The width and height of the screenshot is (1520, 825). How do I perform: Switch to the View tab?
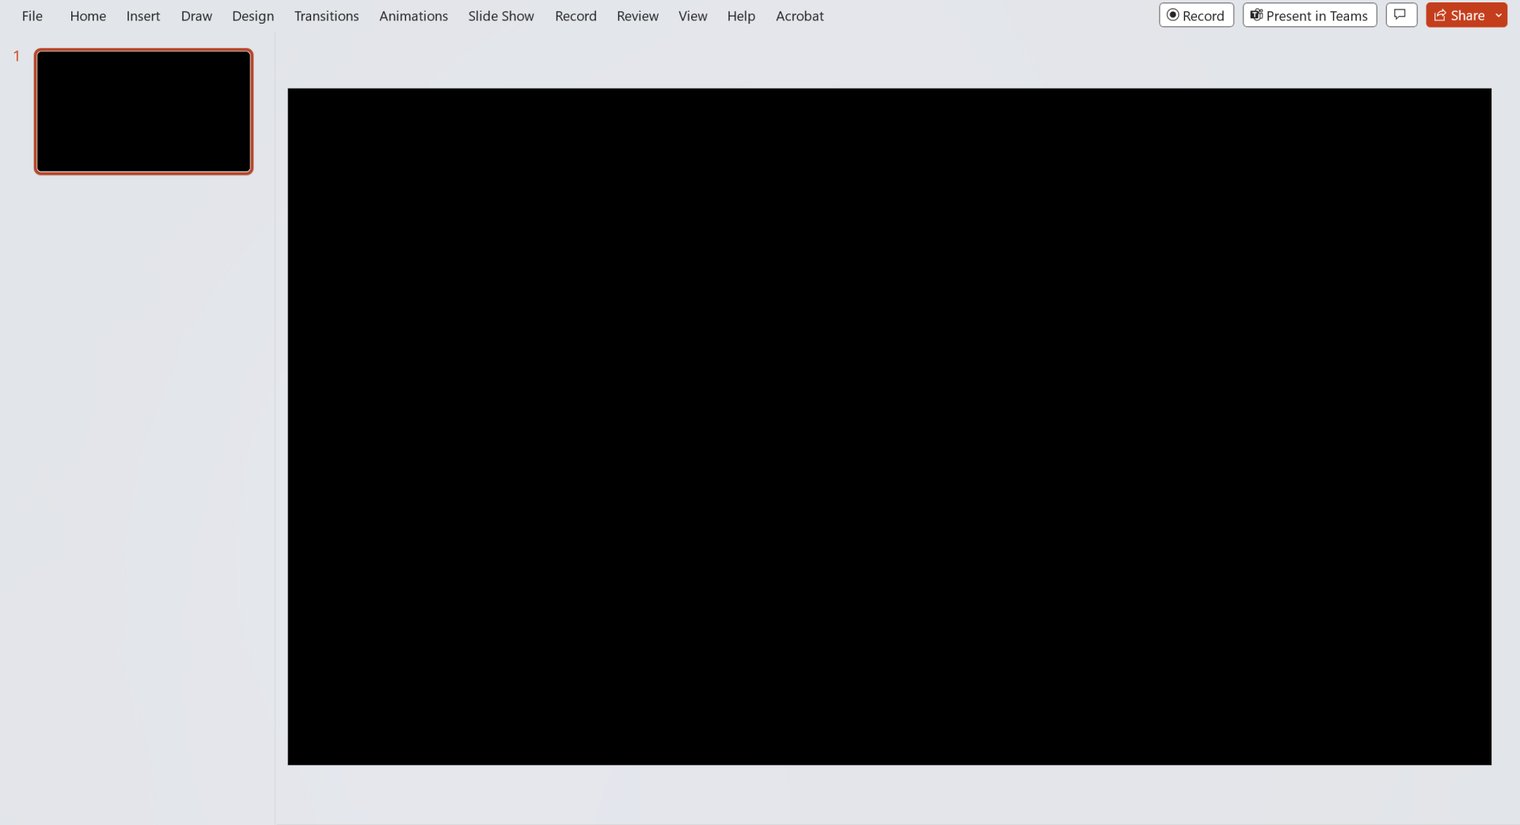693,16
